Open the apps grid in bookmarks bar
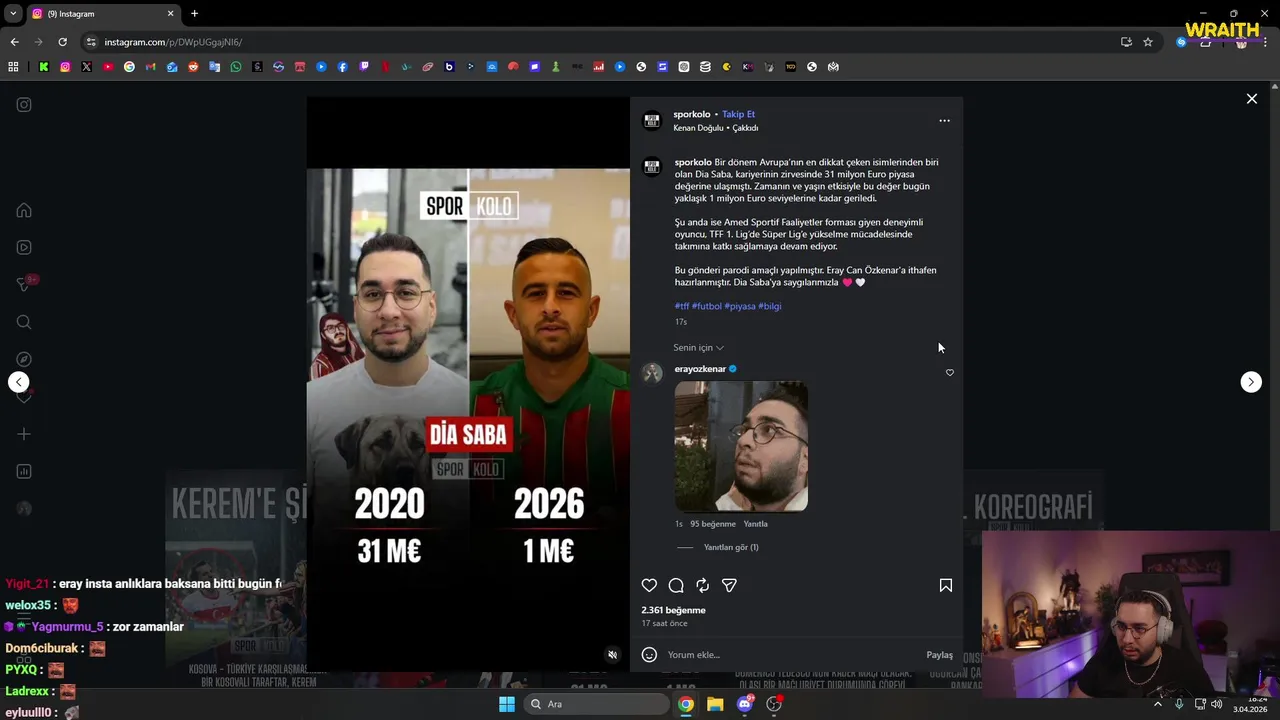The height and width of the screenshot is (720, 1280). coord(13,67)
